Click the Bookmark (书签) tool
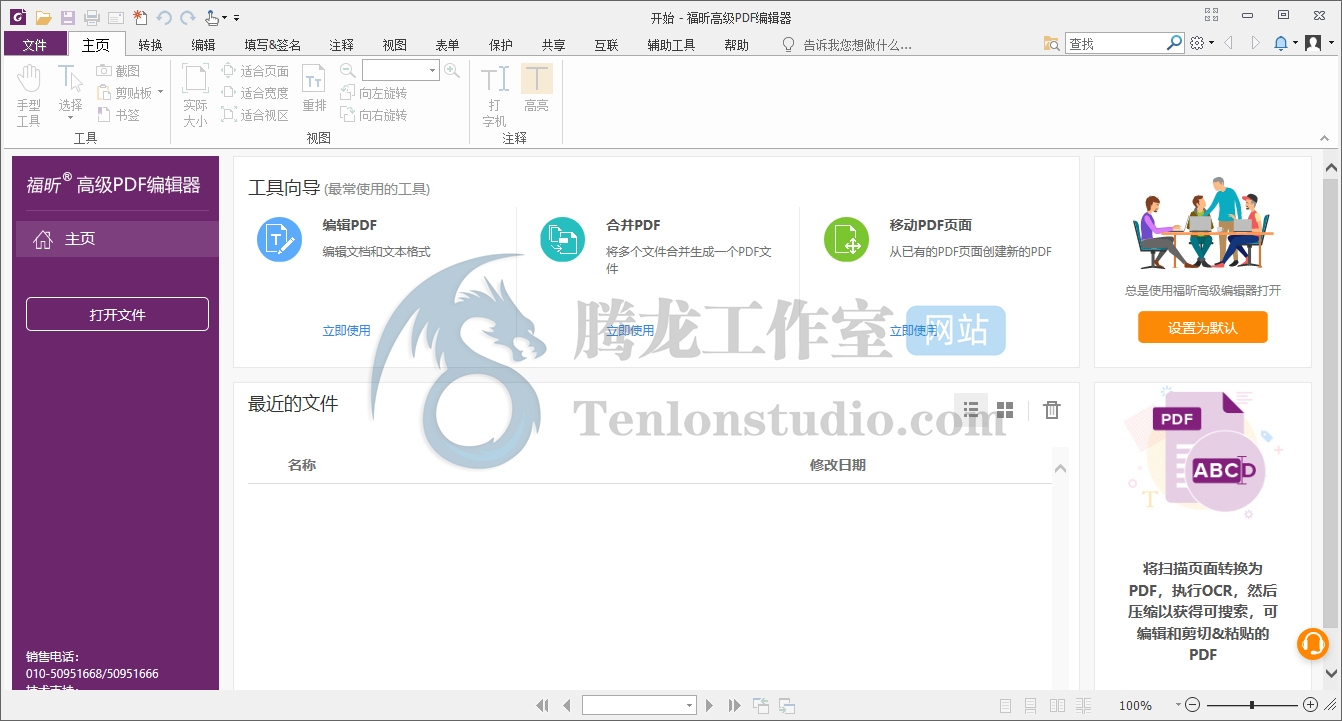The width and height of the screenshot is (1342, 721). [118, 115]
